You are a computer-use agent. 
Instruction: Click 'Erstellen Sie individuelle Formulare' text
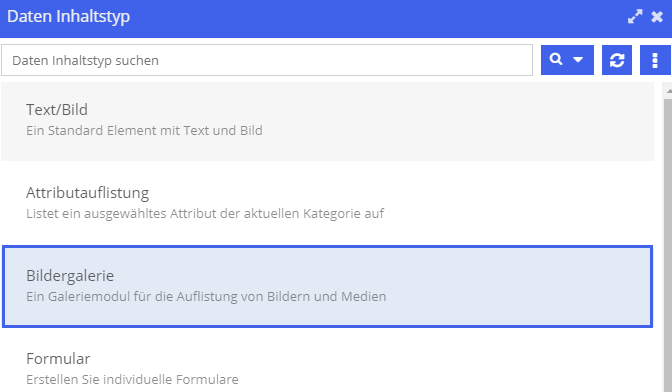pos(132,379)
